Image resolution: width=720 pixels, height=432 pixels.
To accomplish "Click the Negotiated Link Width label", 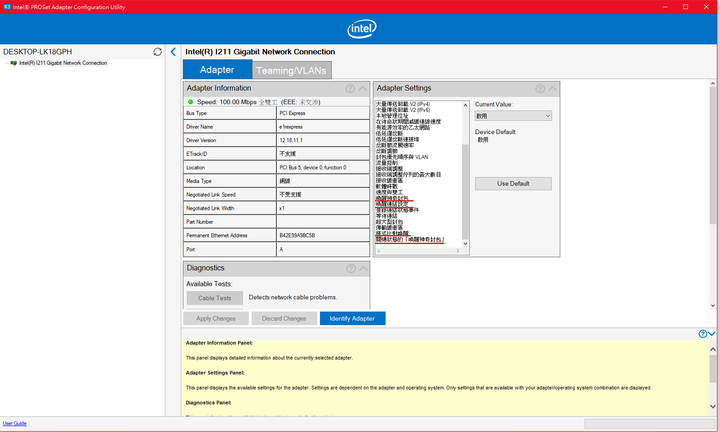I will click(x=210, y=208).
